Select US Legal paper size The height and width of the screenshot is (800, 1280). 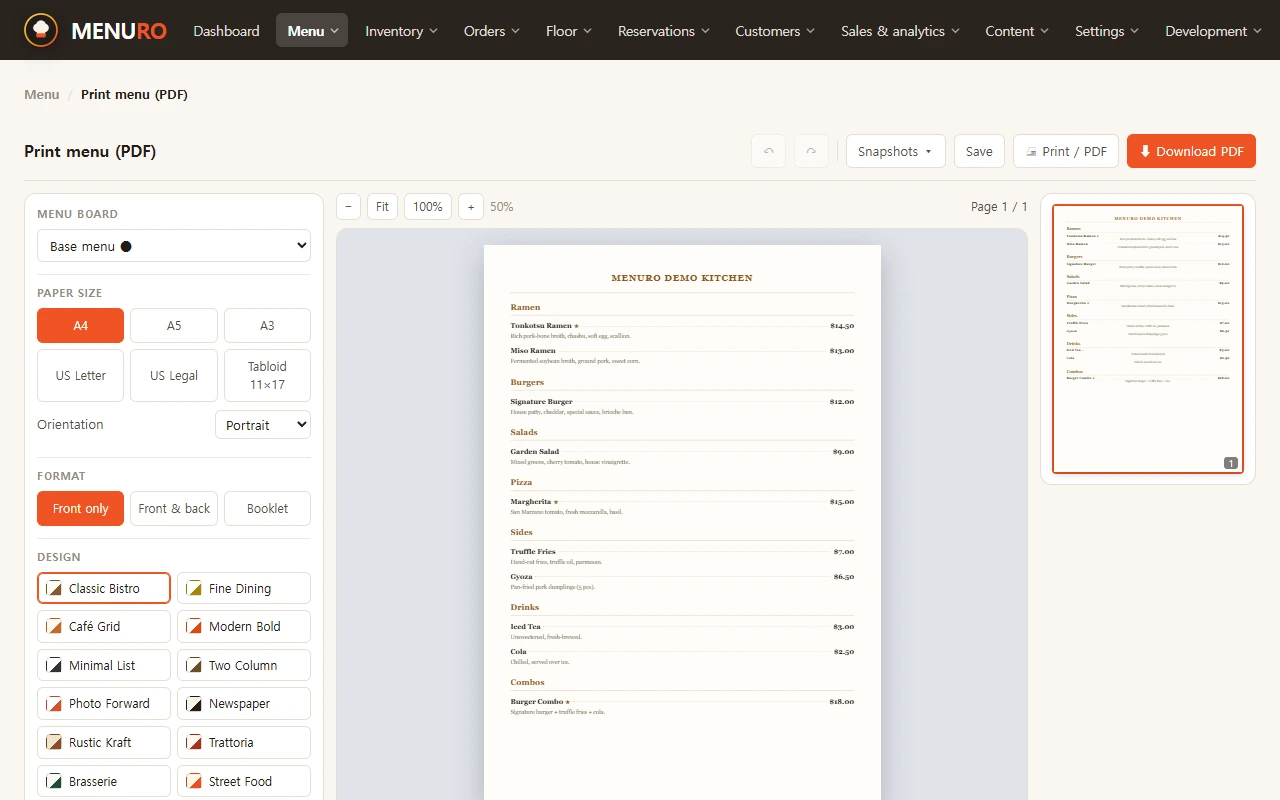tap(174, 376)
